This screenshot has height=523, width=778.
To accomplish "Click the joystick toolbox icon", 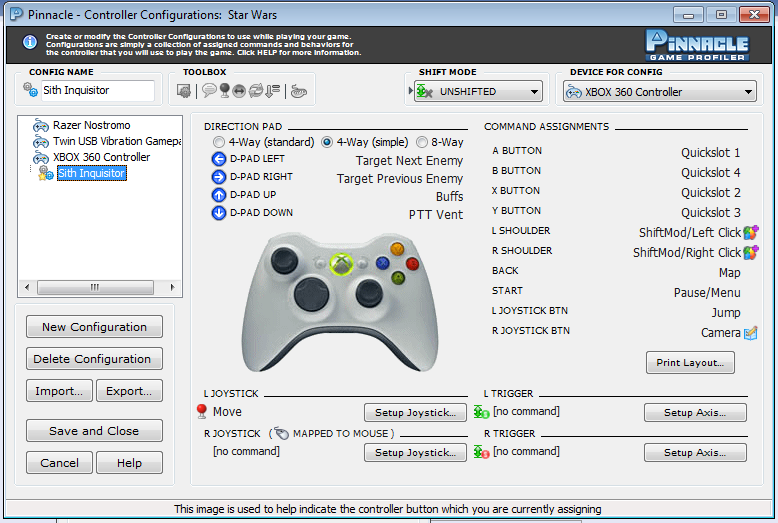I will point(224,91).
